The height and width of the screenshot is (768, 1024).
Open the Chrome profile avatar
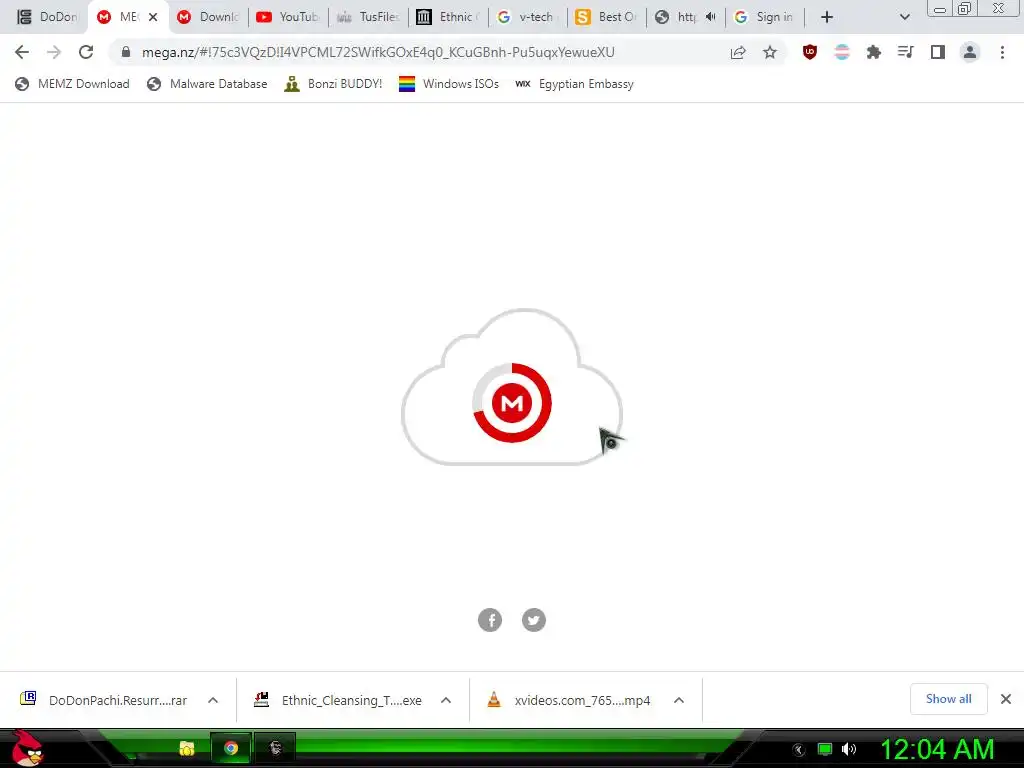[970, 52]
